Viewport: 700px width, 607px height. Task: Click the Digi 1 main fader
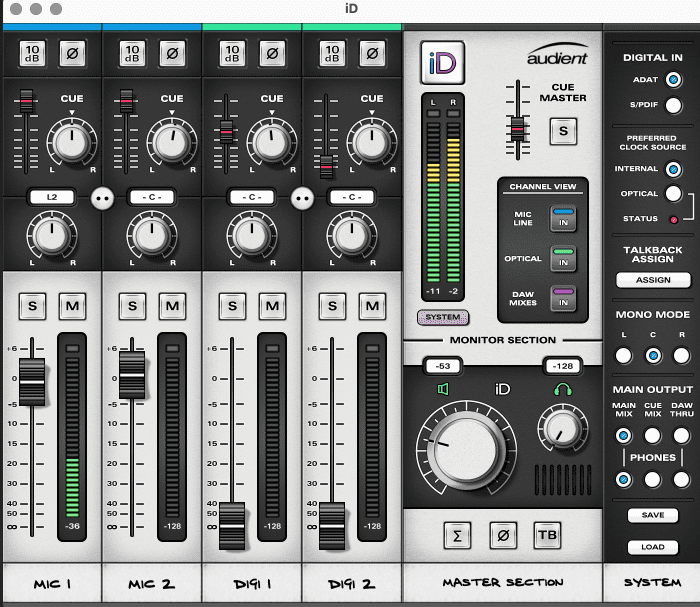pos(232,526)
